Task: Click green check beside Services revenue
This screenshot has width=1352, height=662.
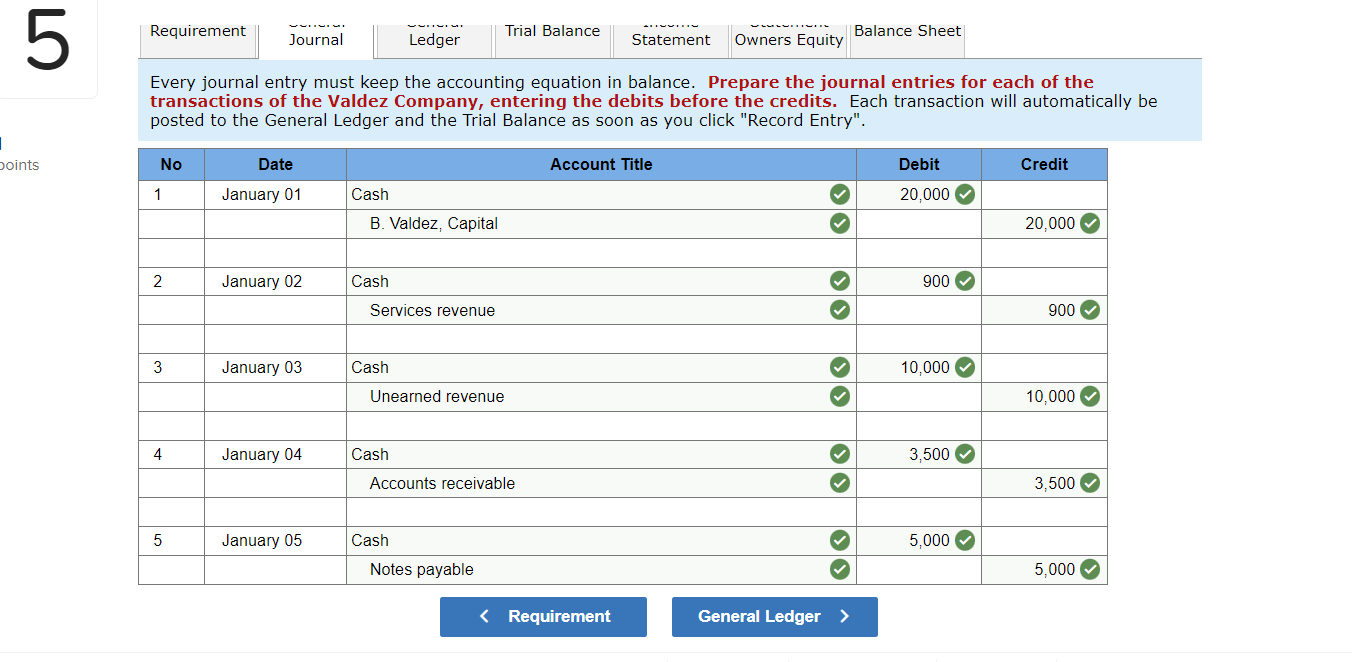Action: 840,310
